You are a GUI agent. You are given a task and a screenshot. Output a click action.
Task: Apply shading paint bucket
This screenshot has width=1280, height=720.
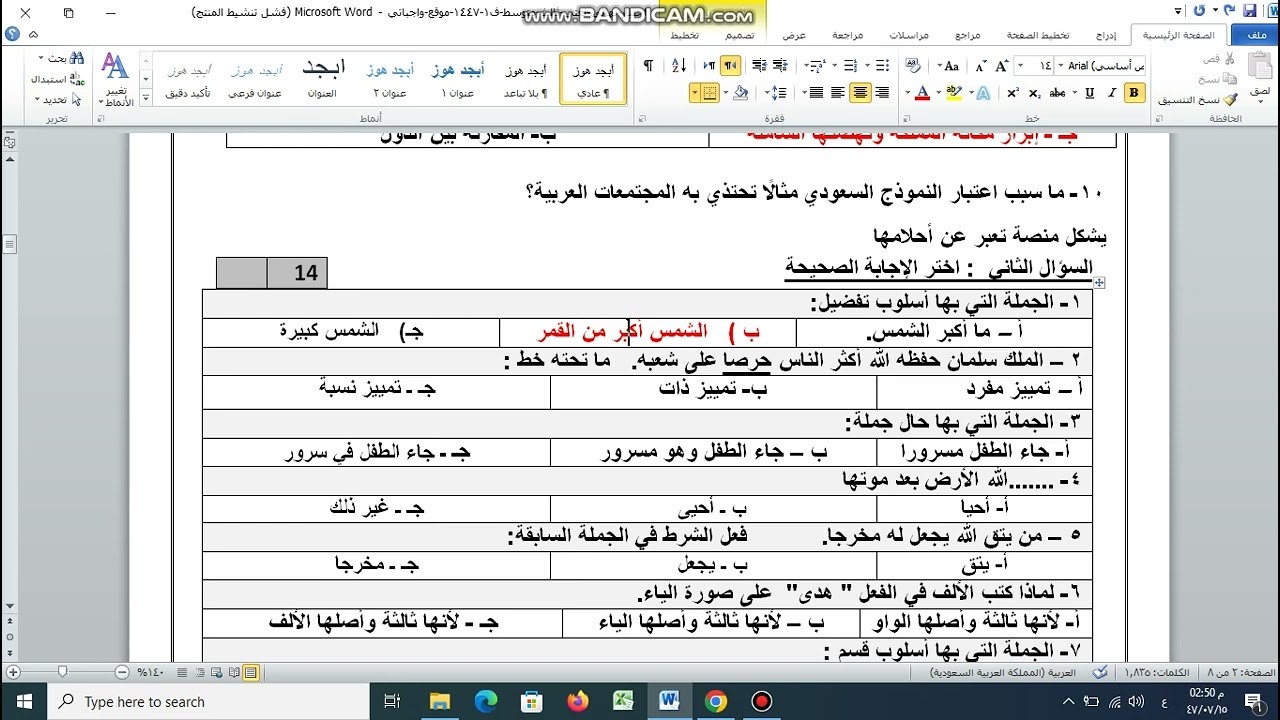741,93
